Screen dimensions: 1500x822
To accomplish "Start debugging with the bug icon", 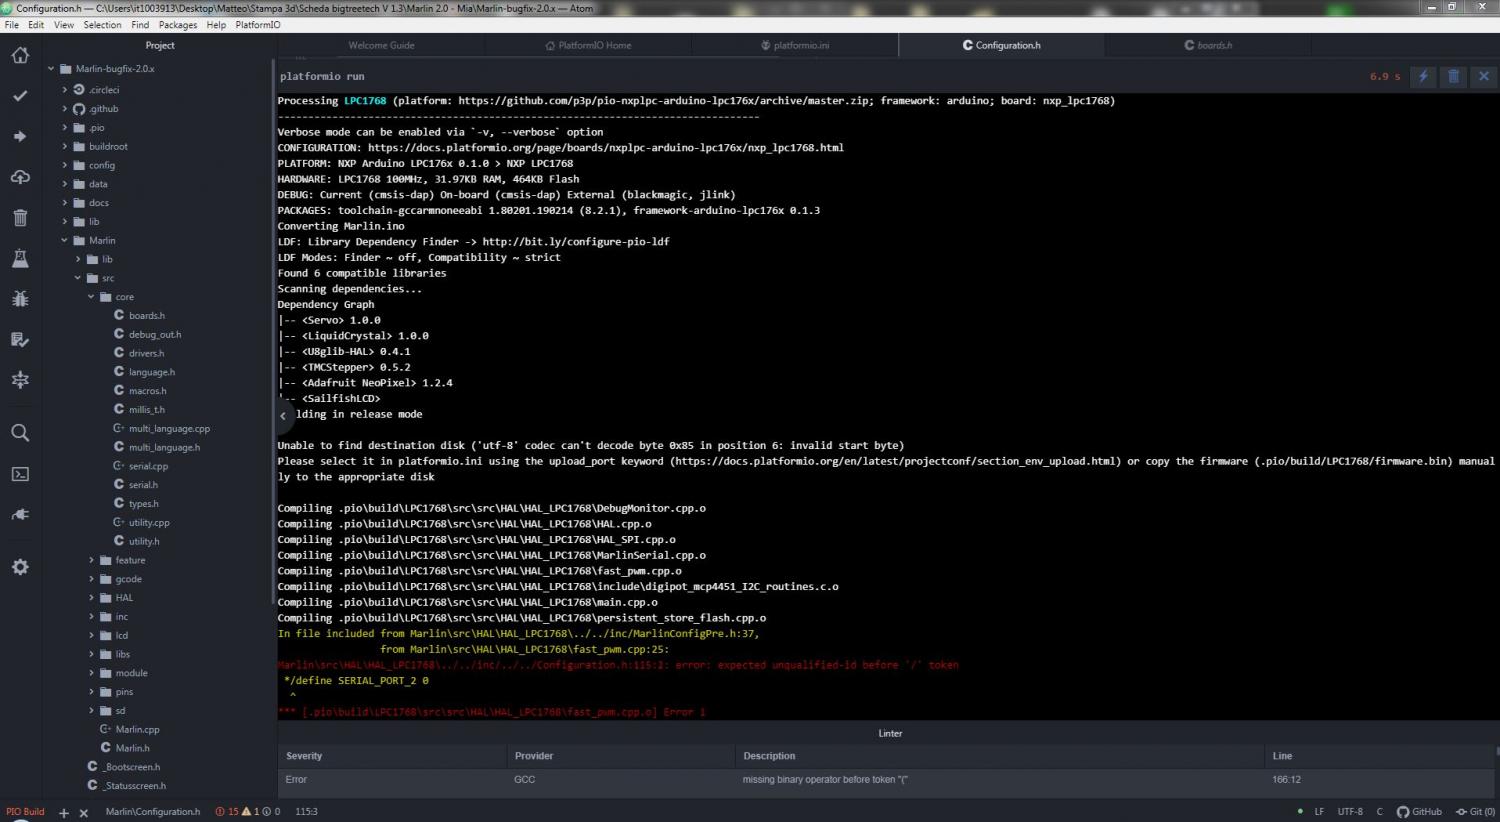I will 20,298.
